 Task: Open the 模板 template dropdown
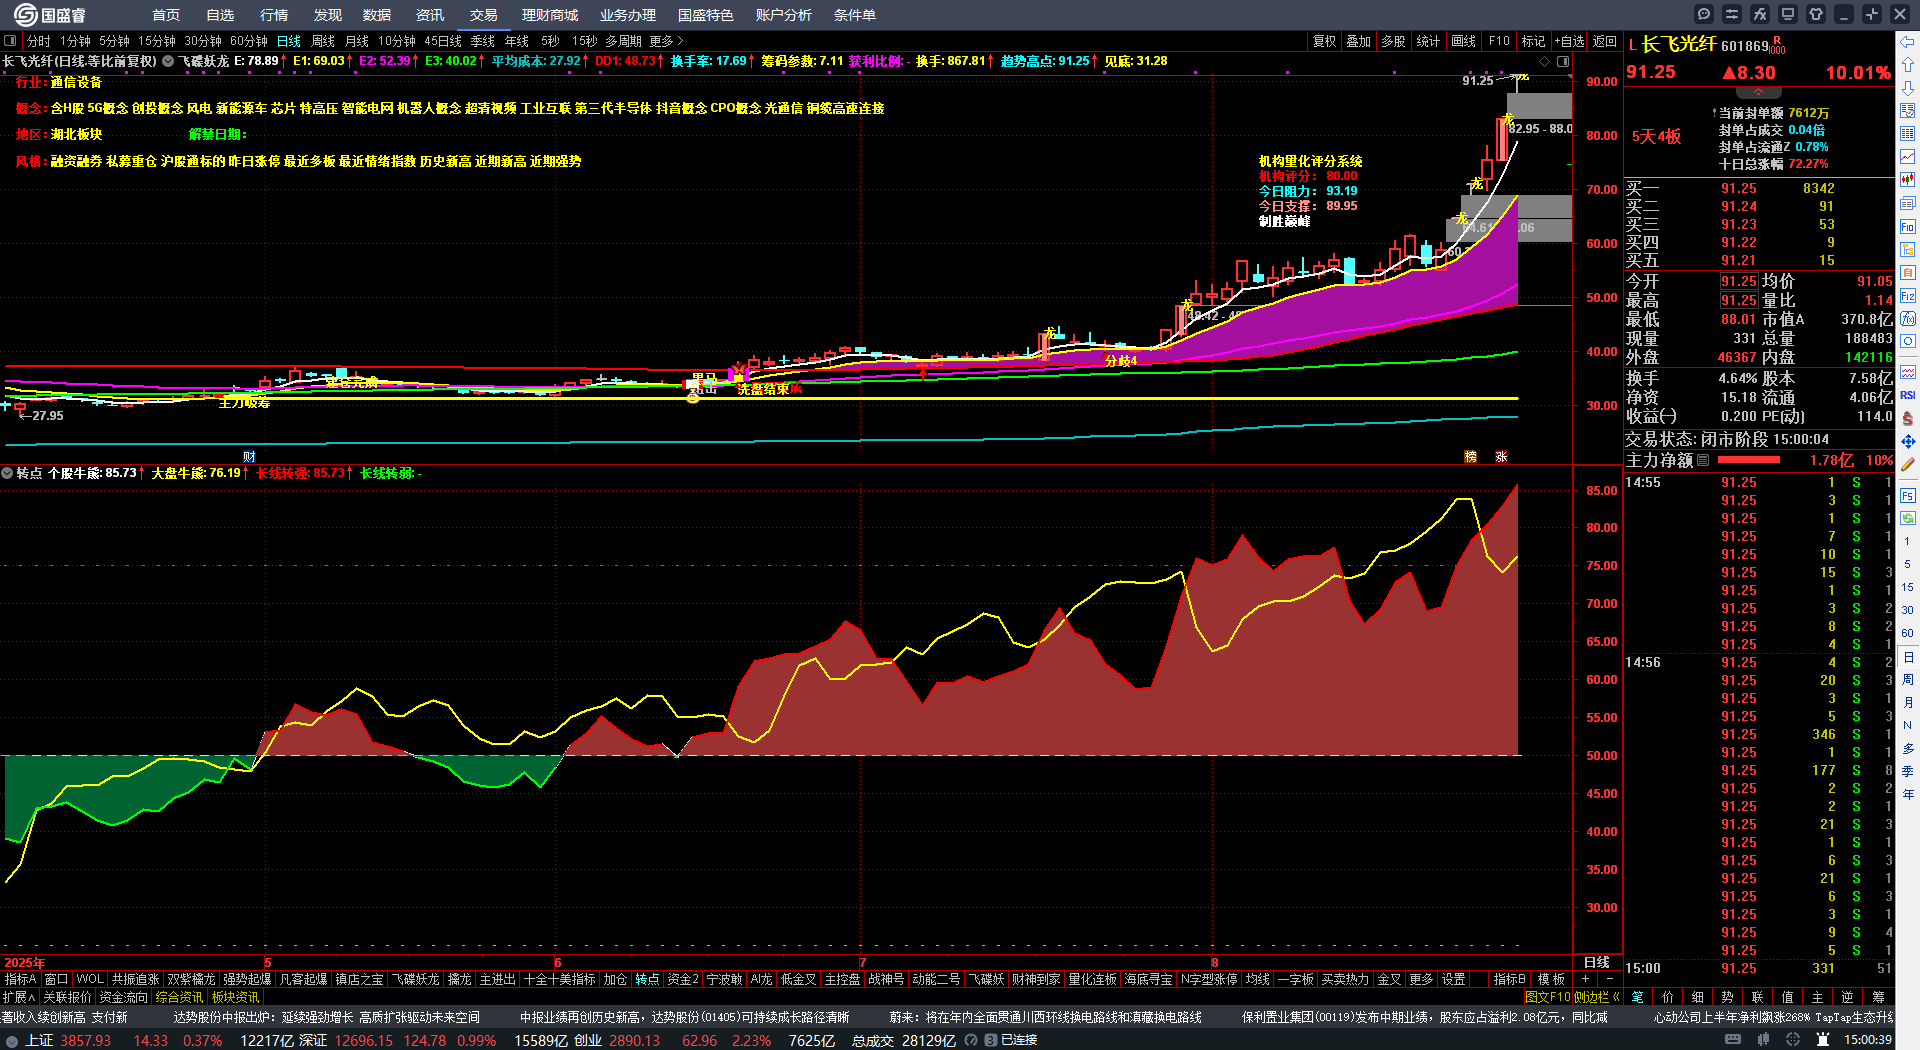[x=1552, y=980]
